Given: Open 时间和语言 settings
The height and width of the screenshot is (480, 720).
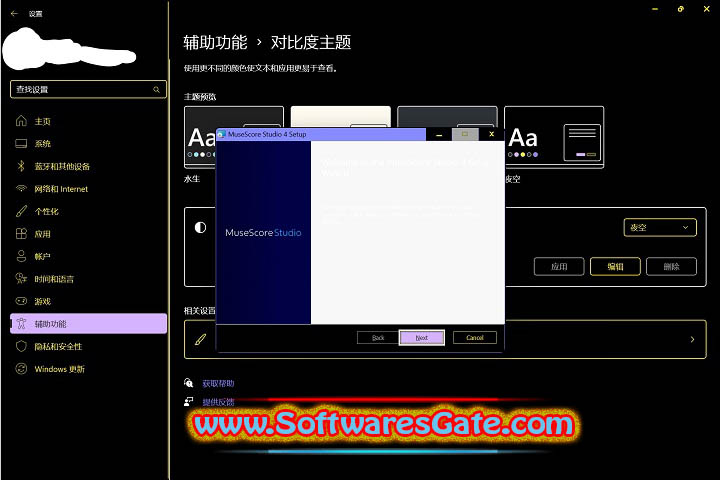Looking at the screenshot, I should (x=88, y=278).
